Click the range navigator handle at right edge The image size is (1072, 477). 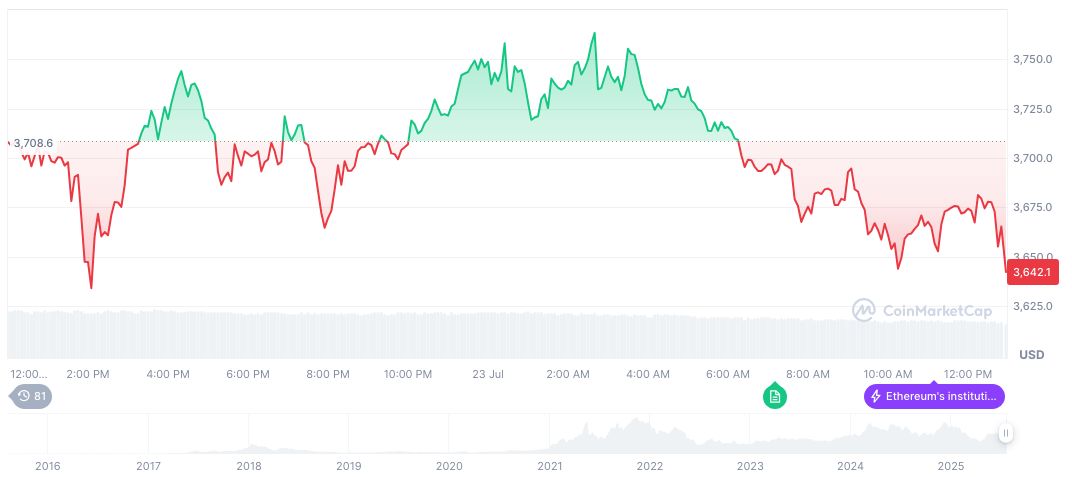pyautogui.click(x=1005, y=433)
